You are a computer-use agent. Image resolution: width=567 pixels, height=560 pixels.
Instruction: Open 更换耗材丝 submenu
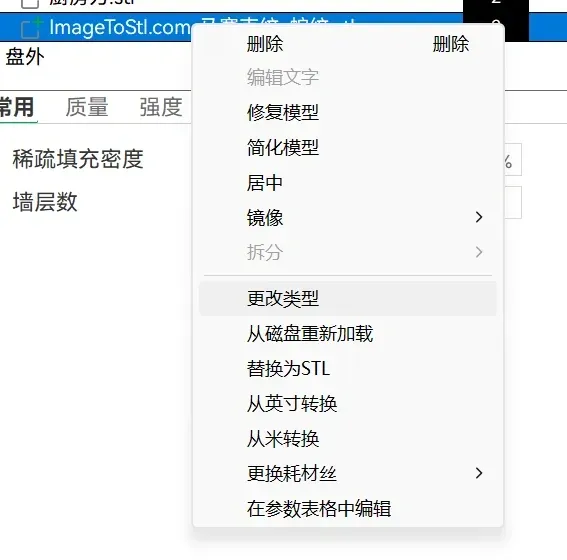(x=348, y=473)
